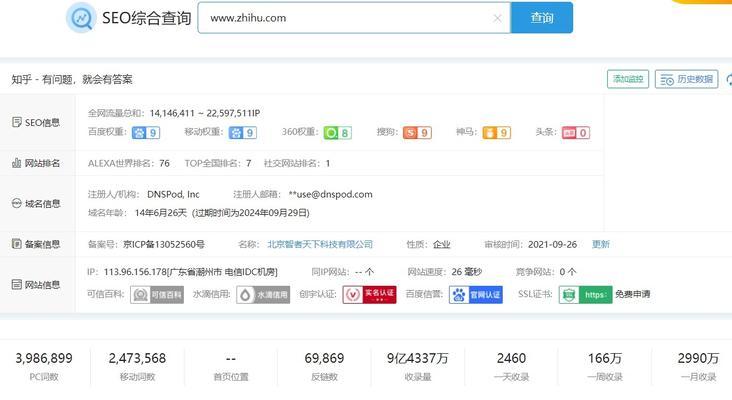The image size is (732, 400).
Task: Click the 实名认证 创宇 badge
Action: (x=369, y=295)
